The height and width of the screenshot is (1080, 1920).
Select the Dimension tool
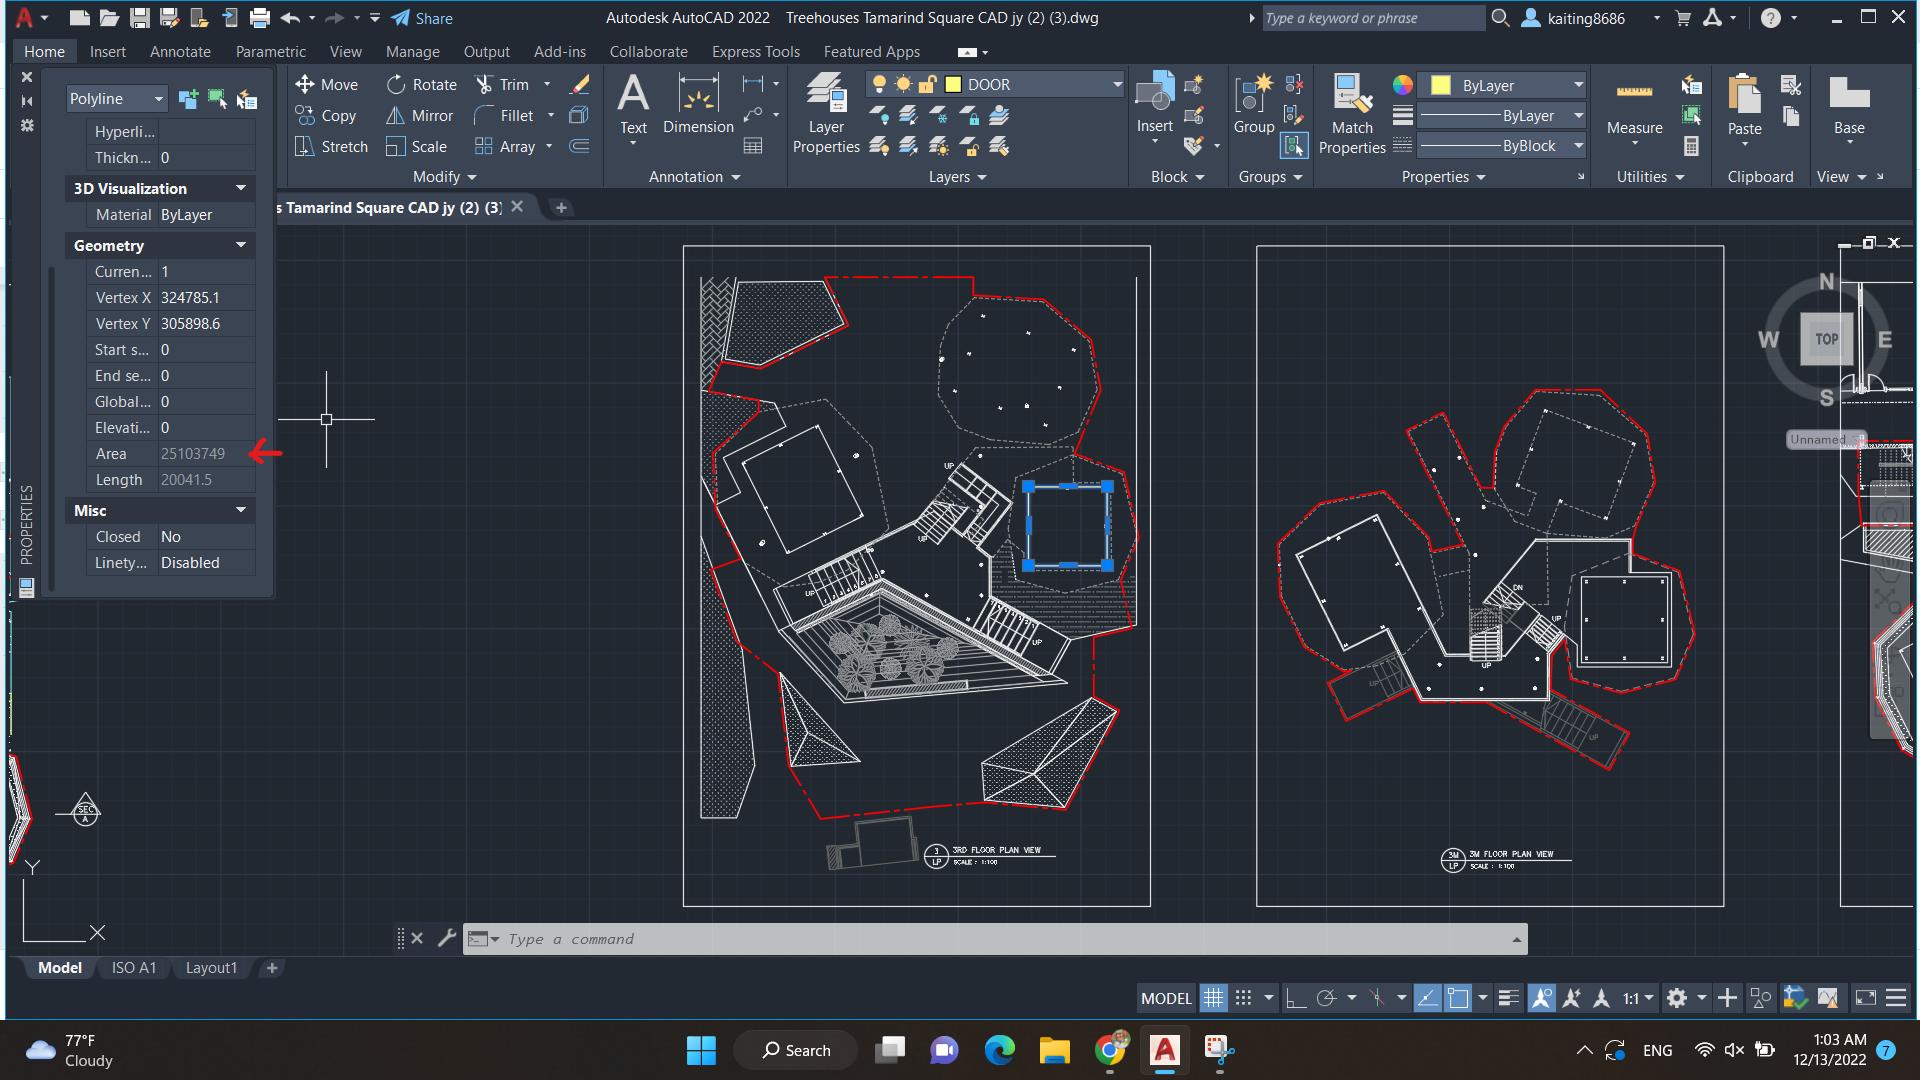coord(698,105)
